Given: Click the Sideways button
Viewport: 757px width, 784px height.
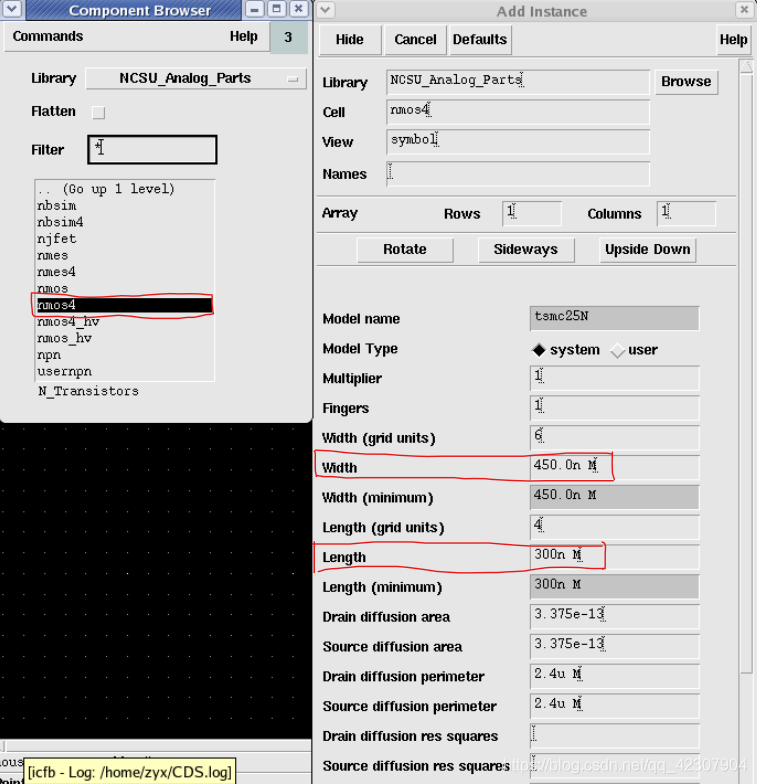Looking at the screenshot, I should (x=526, y=250).
